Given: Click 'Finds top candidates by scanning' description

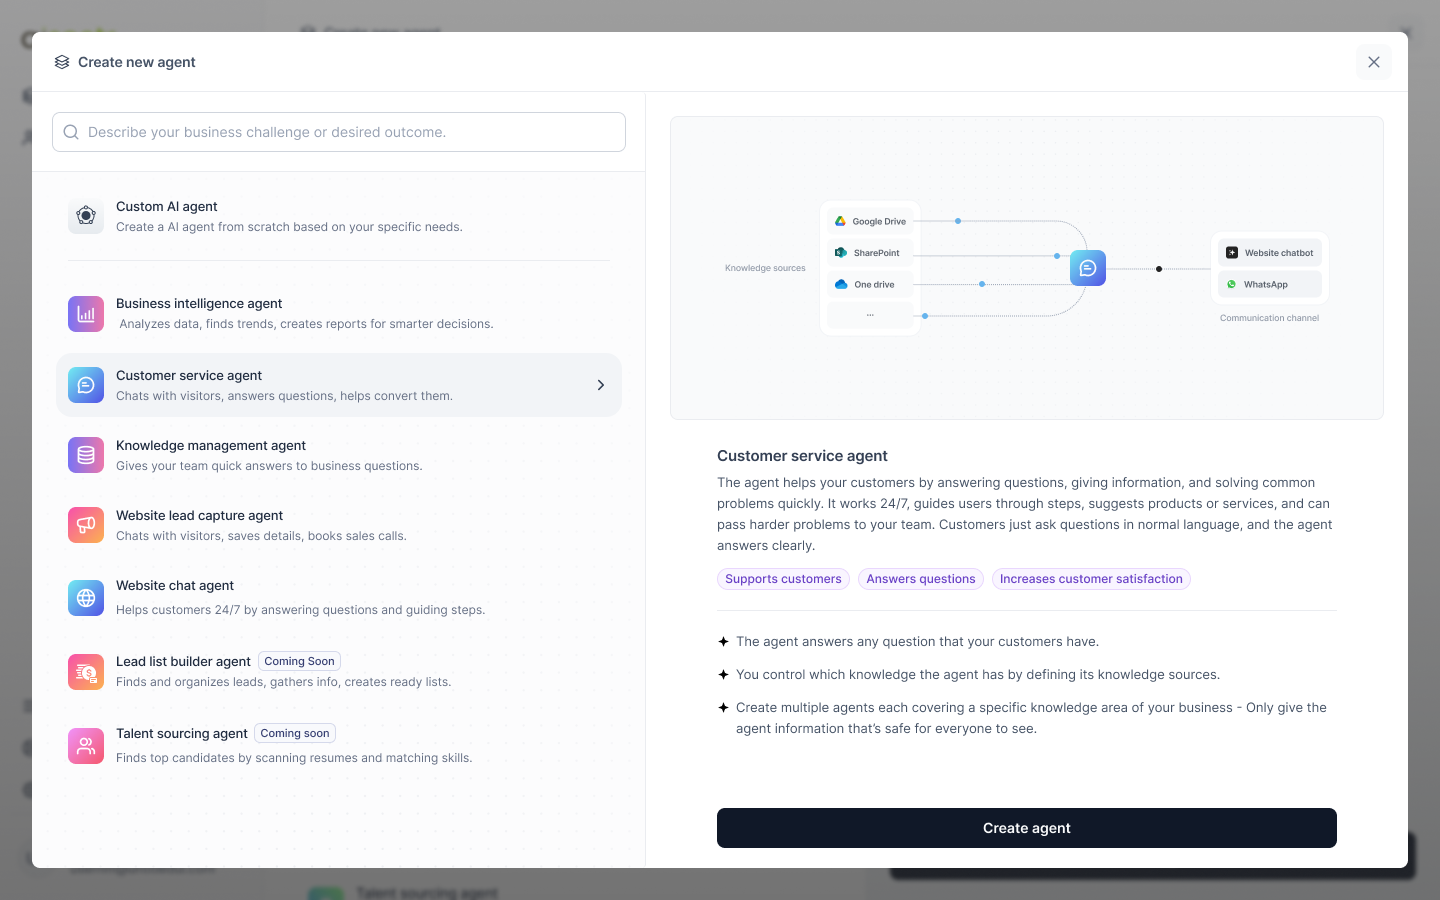Looking at the screenshot, I should [x=294, y=758].
